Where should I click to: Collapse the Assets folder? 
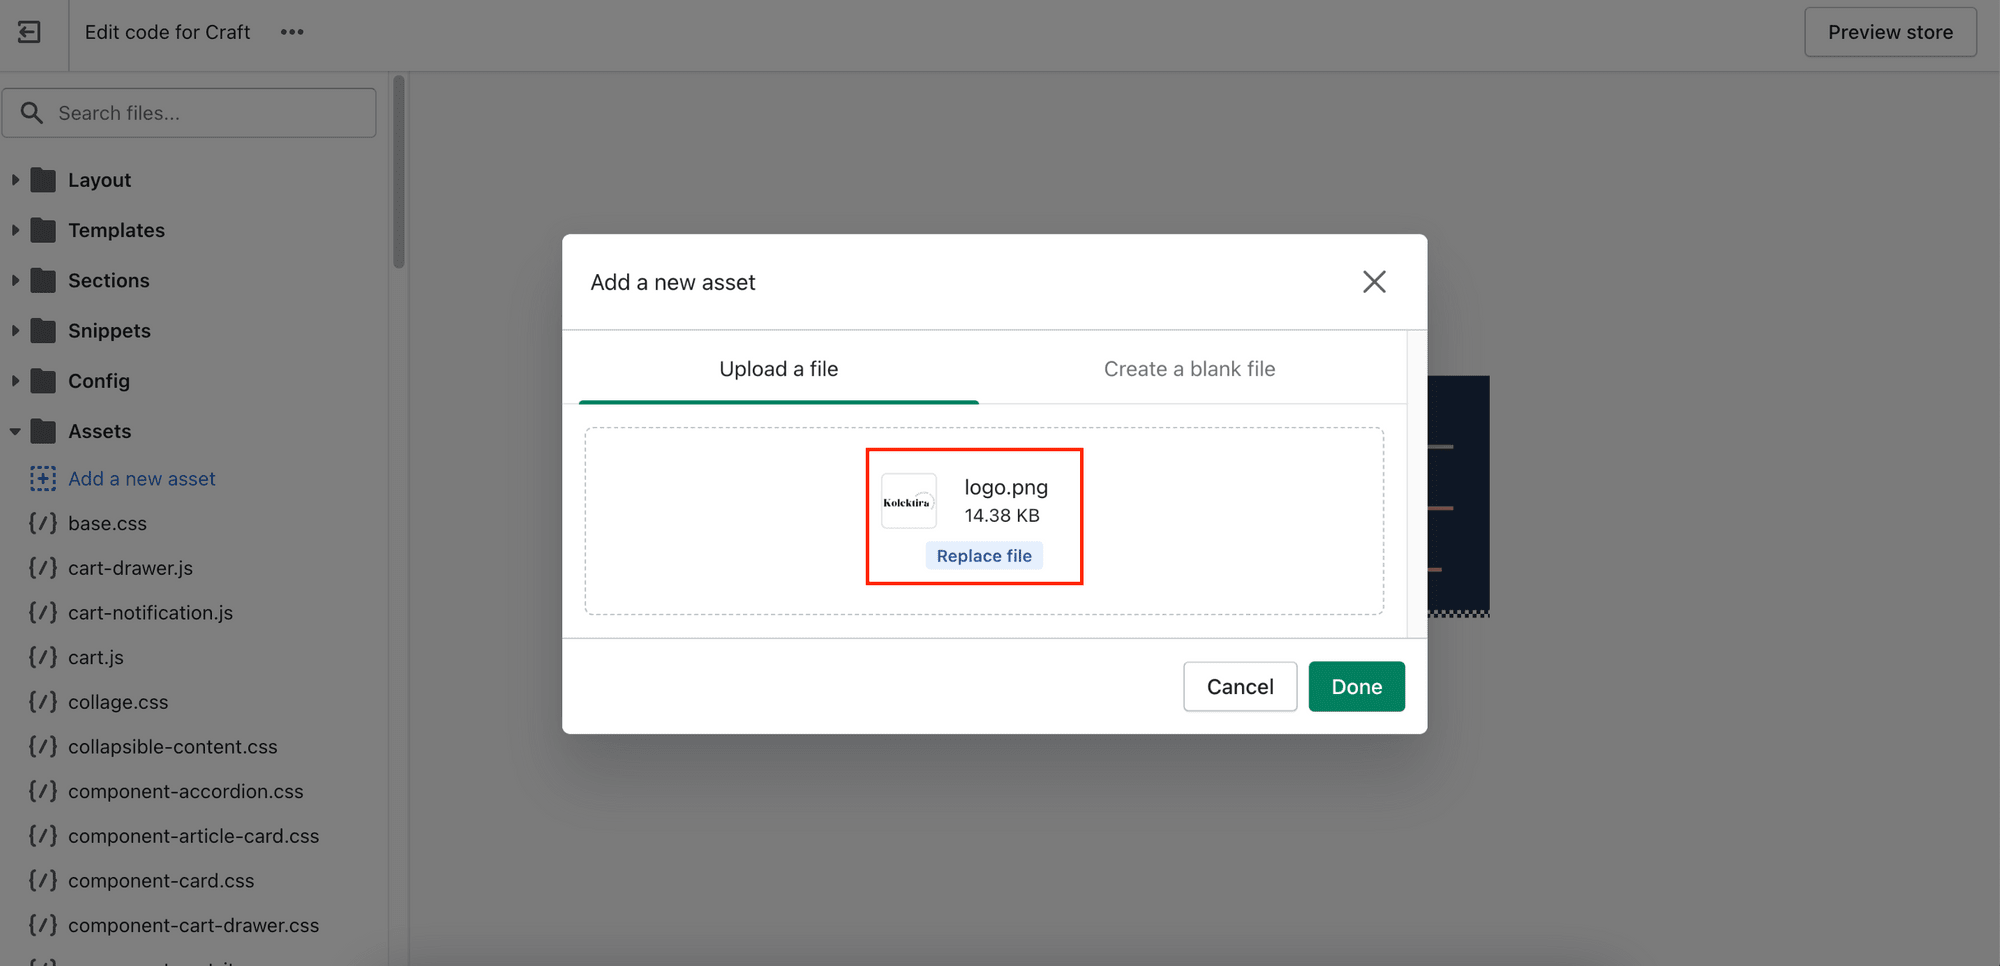pos(15,431)
